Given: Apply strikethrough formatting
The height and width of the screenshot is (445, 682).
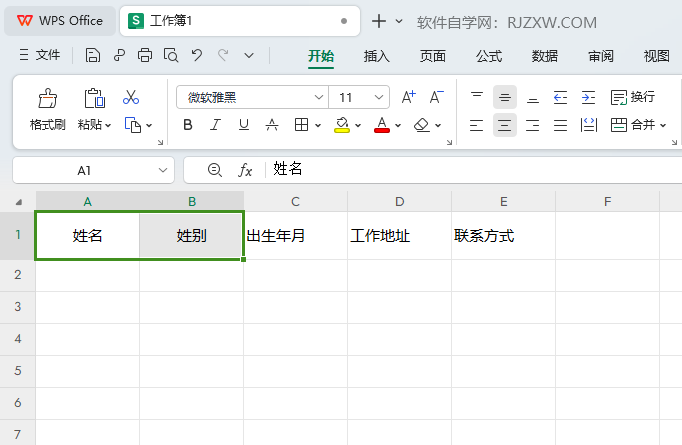Looking at the screenshot, I should (272, 125).
